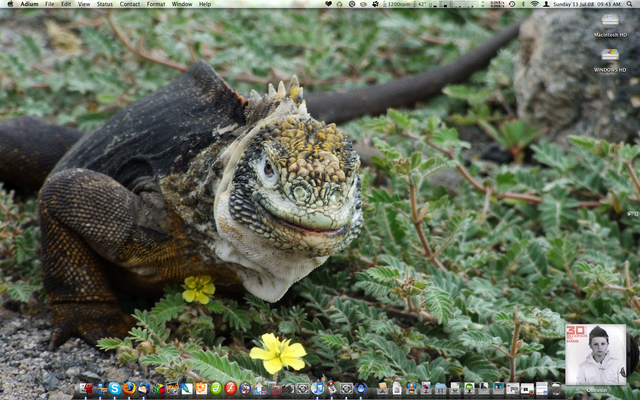Open the VLC cone stack in dock
Image resolution: width=640 pixels, height=400 pixels.
pyautogui.click(x=411, y=388)
